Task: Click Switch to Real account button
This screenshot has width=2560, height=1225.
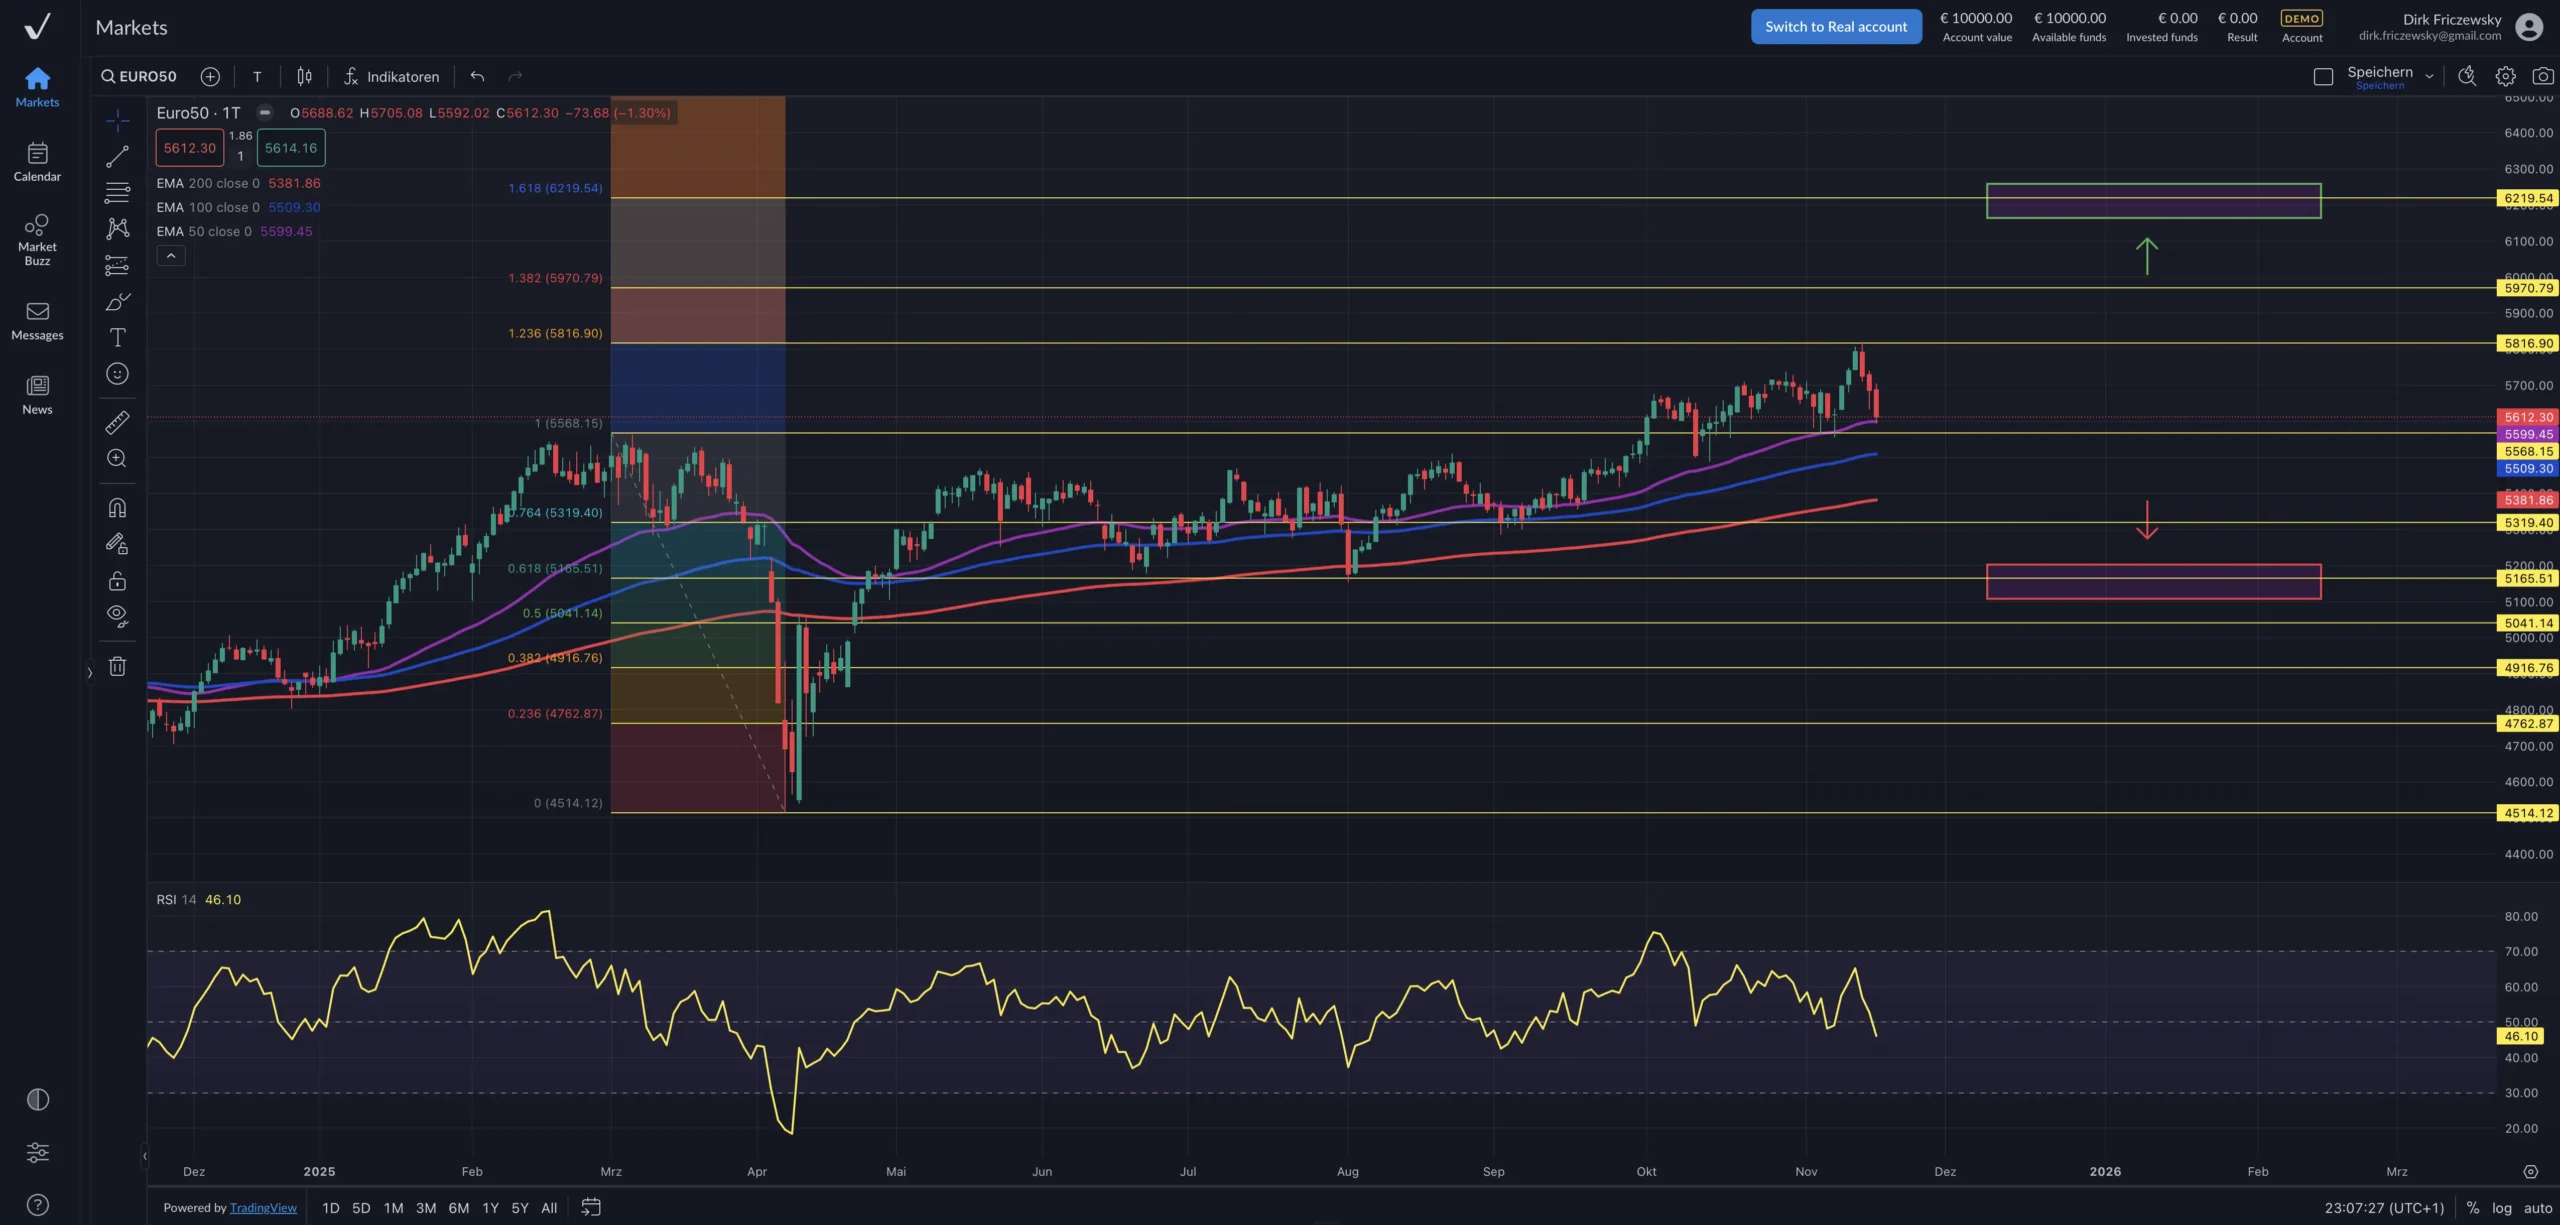Action: 1835,27
